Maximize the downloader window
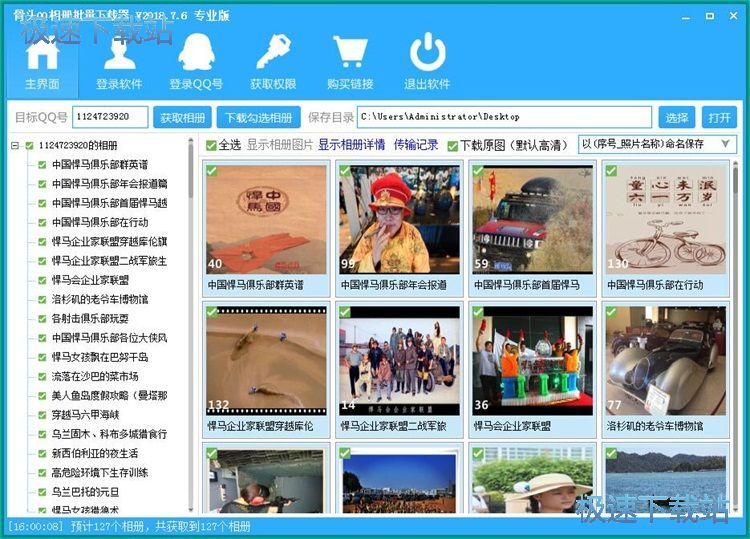Screen dimensions: 750x539 [710, 16]
